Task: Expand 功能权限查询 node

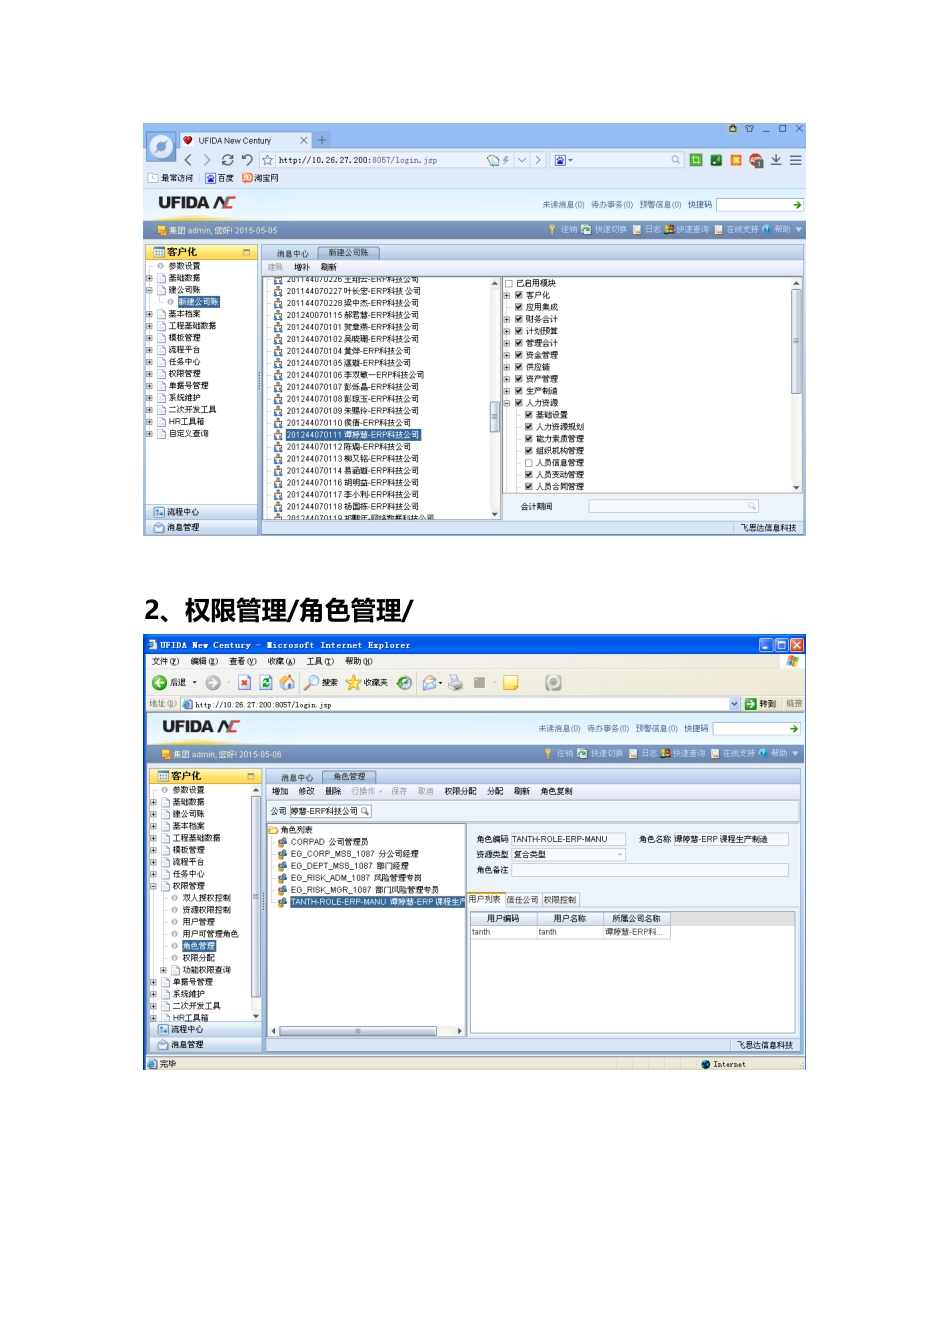Action: click(x=164, y=970)
